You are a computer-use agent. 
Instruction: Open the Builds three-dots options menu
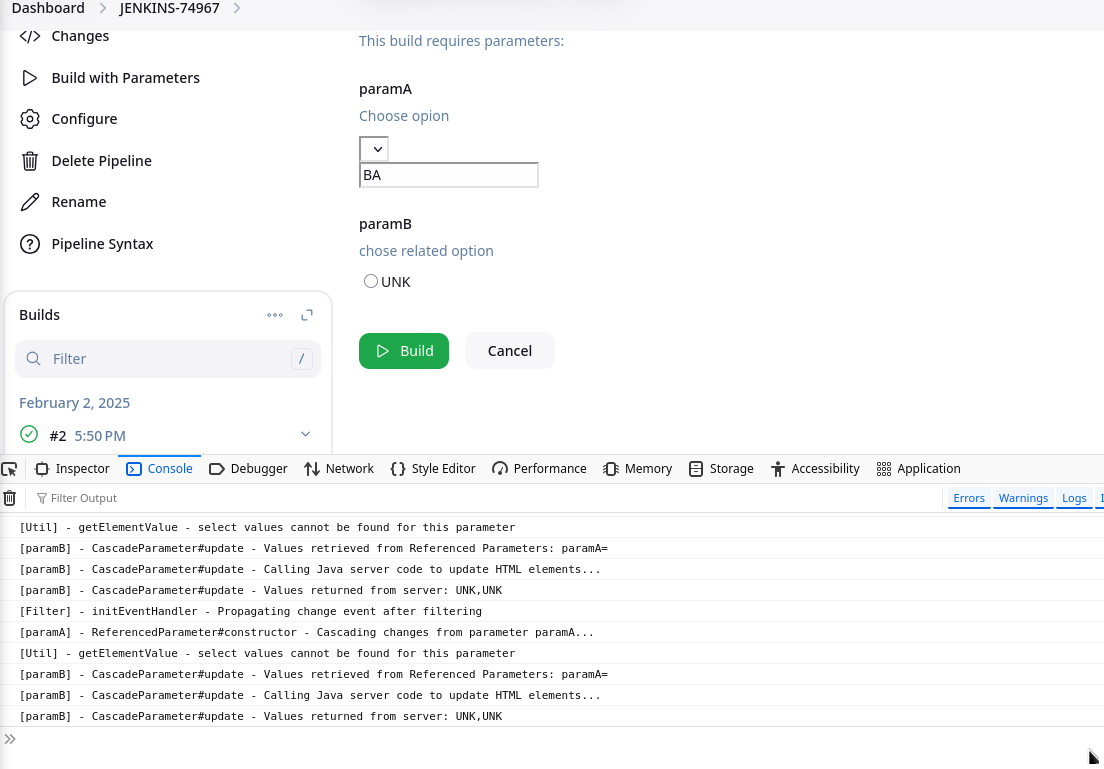[275, 315]
